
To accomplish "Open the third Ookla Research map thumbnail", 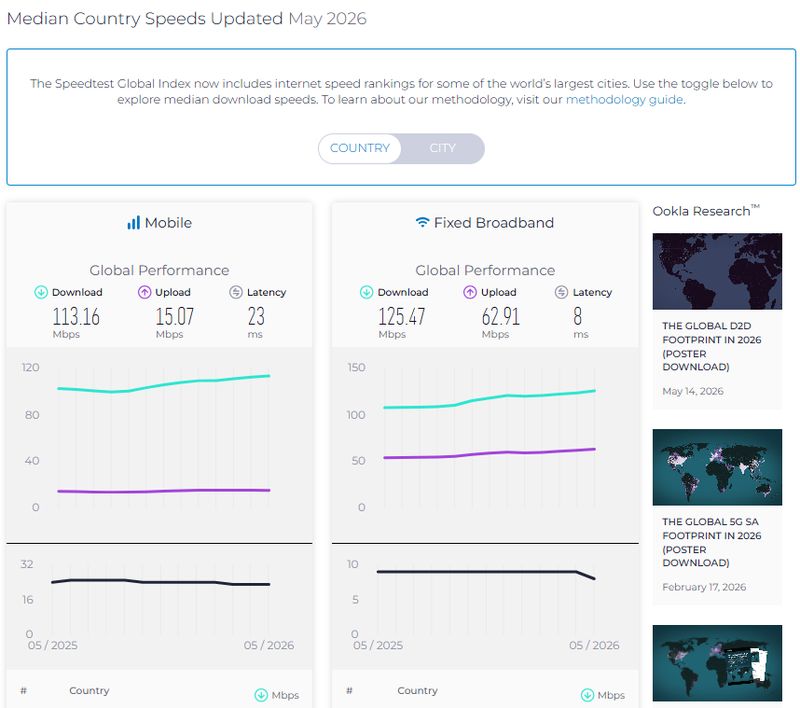I will (717, 663).
